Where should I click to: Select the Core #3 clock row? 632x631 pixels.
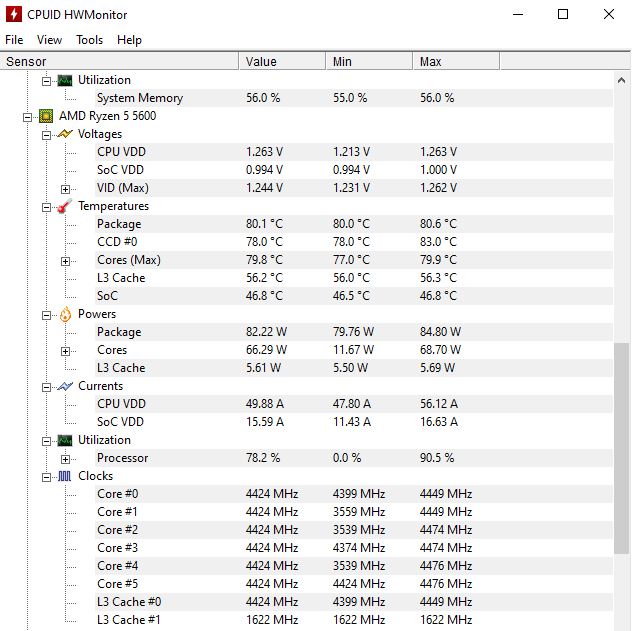tap(354, 548)
